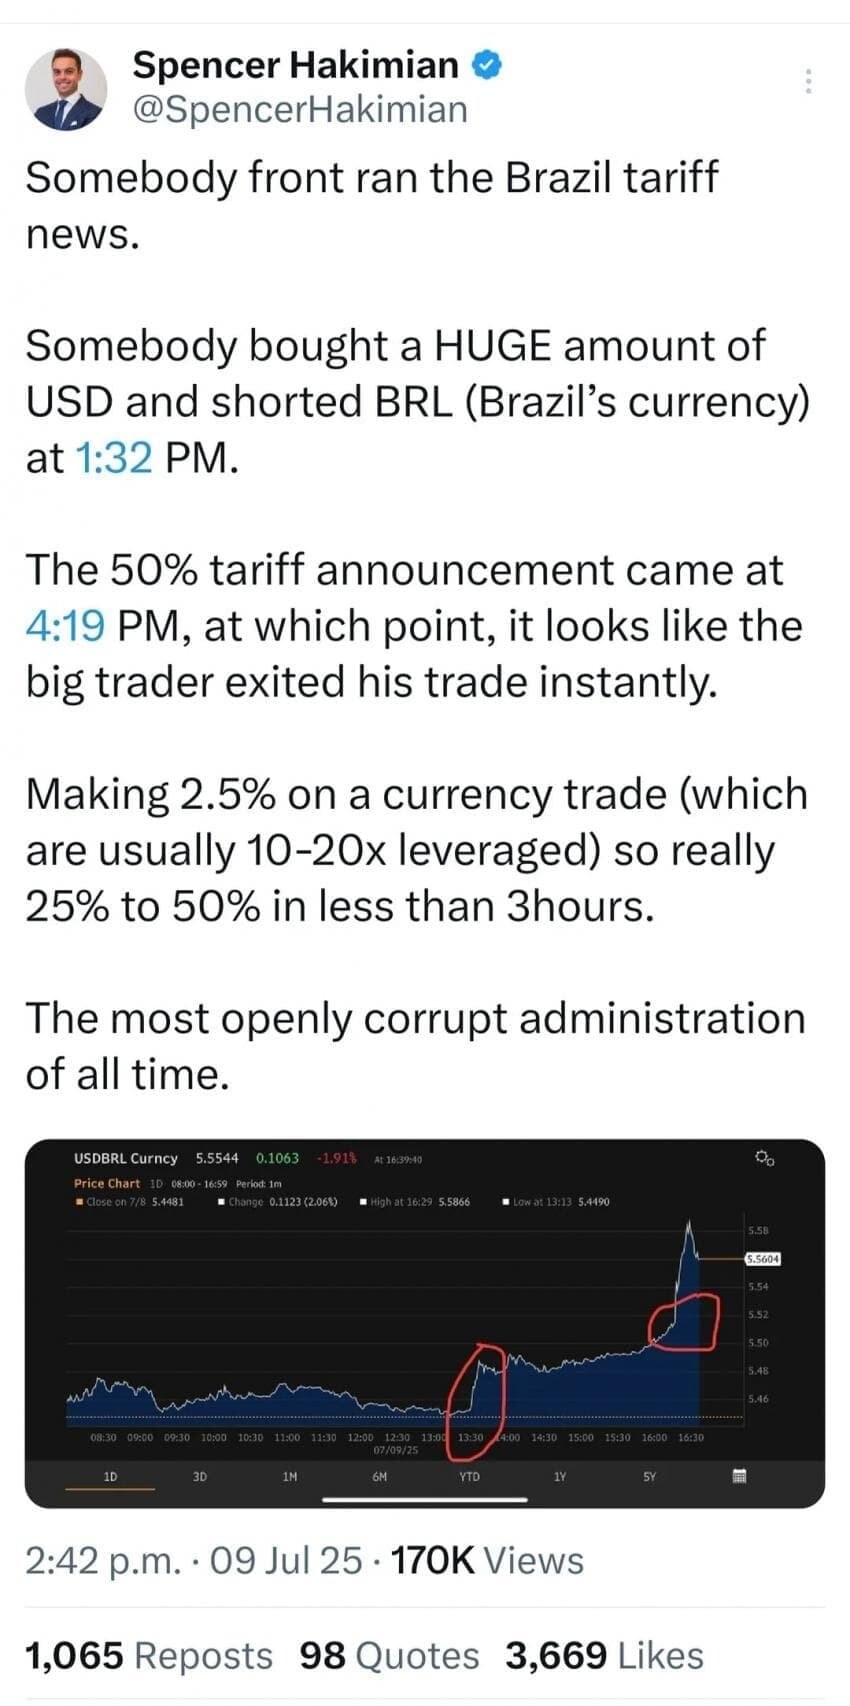Viewport: 850px width, 1706px height.
Task: View the 98 Quotes list
Action: (389, 1655)
